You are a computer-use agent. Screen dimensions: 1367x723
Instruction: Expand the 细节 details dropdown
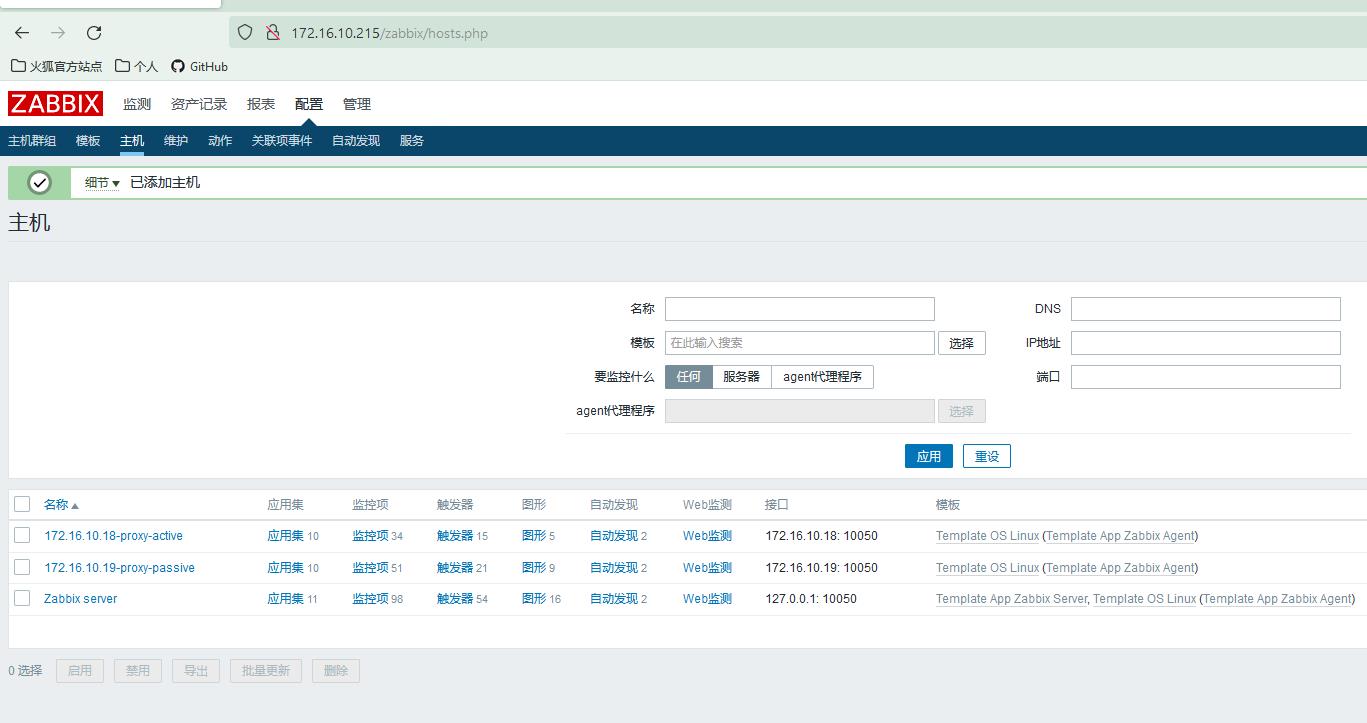pyautogui.click(x=102, y=183)
